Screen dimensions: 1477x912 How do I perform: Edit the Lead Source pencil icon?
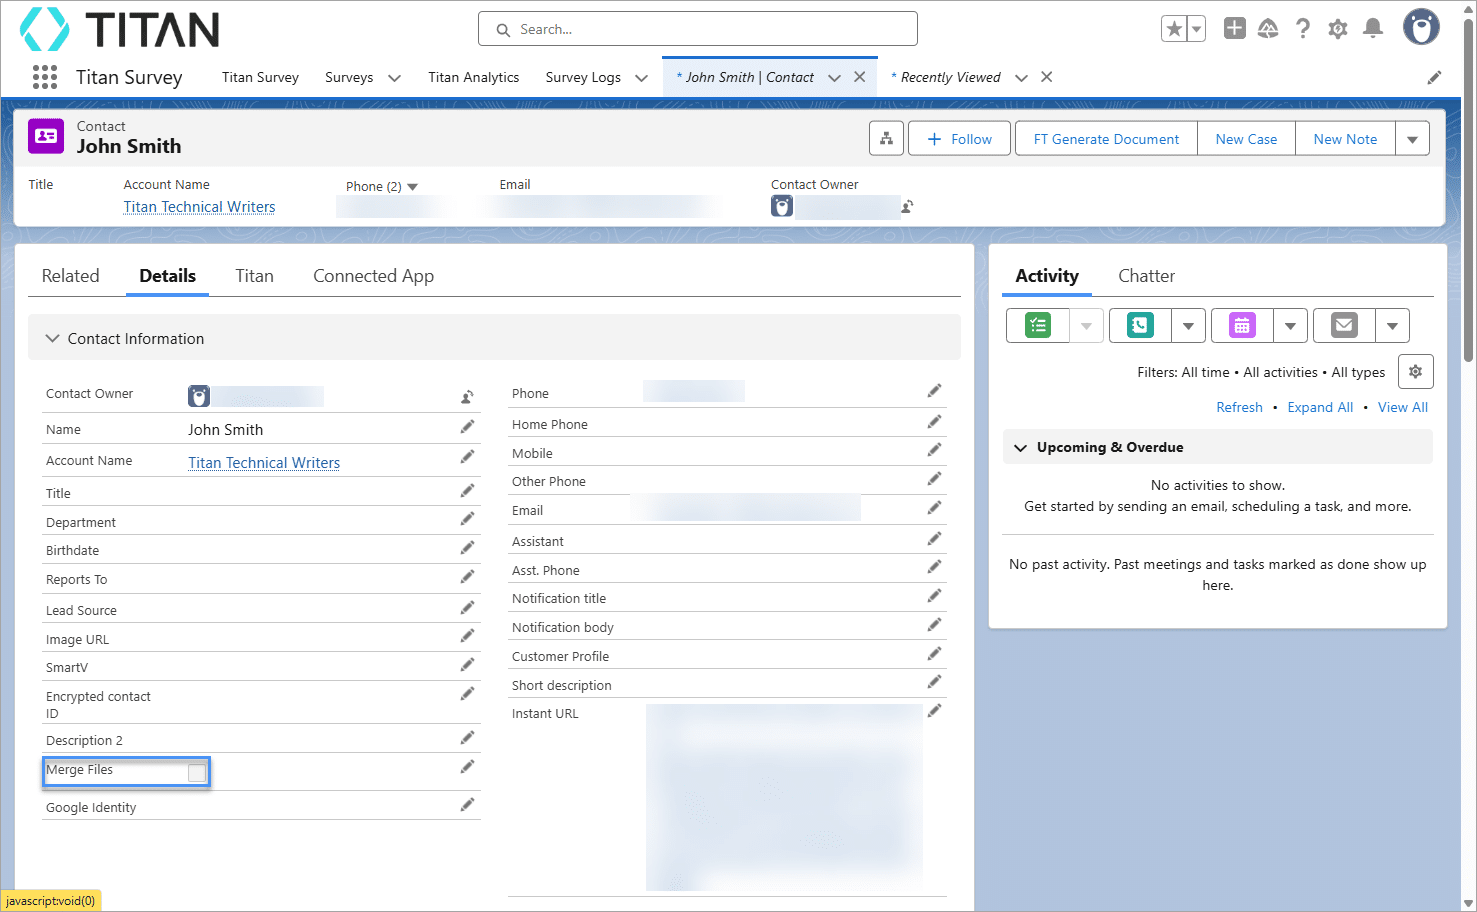(467, 608)
